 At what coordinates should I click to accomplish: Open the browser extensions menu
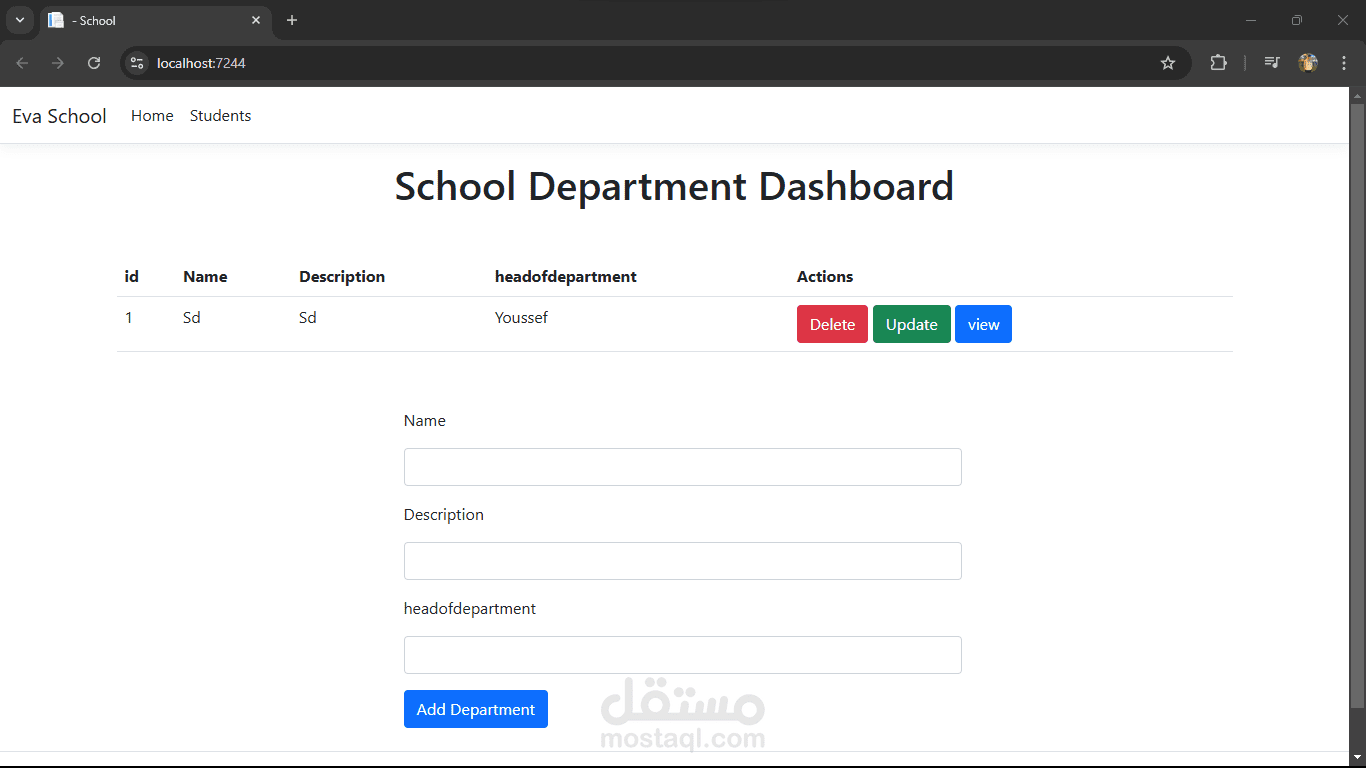(x=1218, y=63)
